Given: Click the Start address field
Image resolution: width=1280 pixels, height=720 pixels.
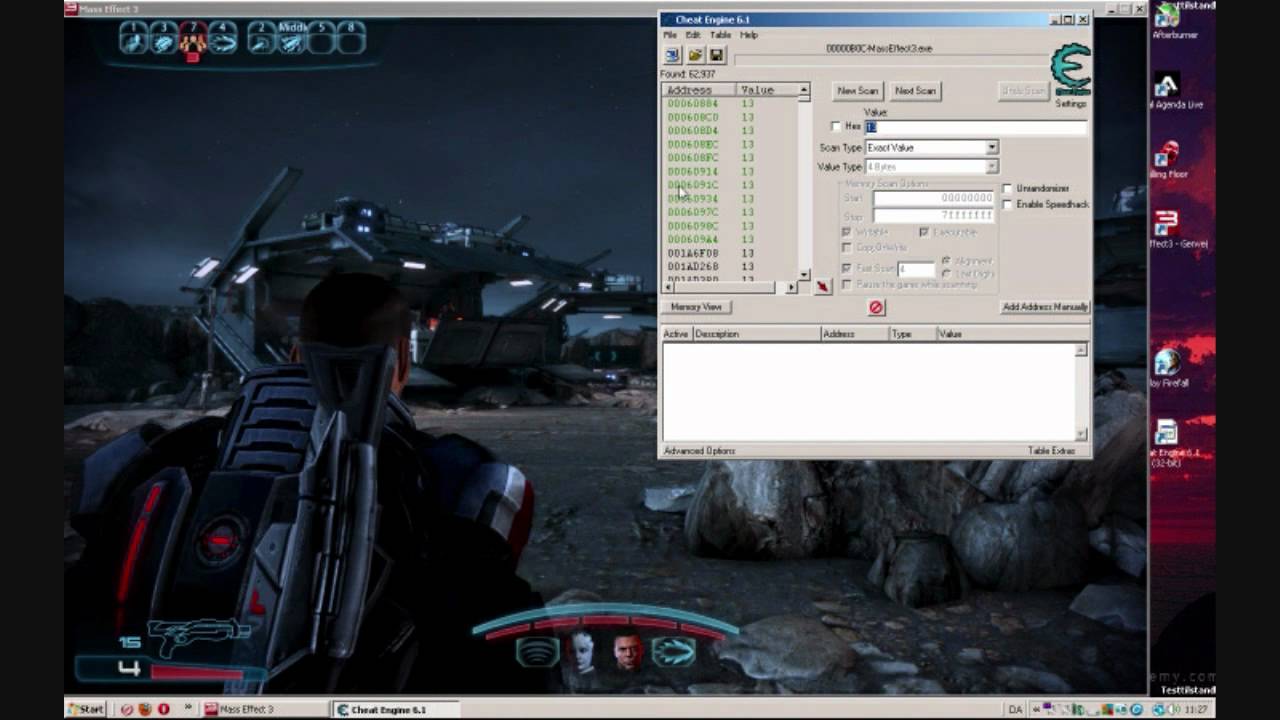Looking at the screenshot, I should pyautogui.click(x=933, y=198).
